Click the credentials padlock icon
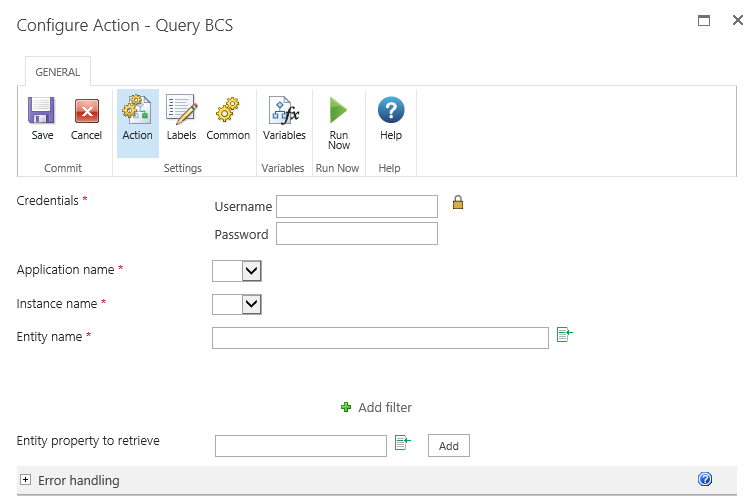 458,203
